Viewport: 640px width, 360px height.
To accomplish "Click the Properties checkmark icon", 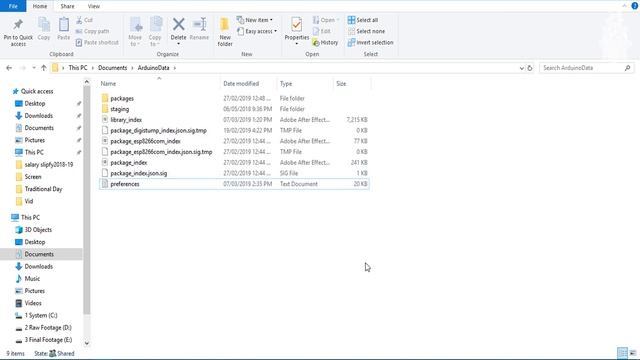I will [x=297, y=24].
